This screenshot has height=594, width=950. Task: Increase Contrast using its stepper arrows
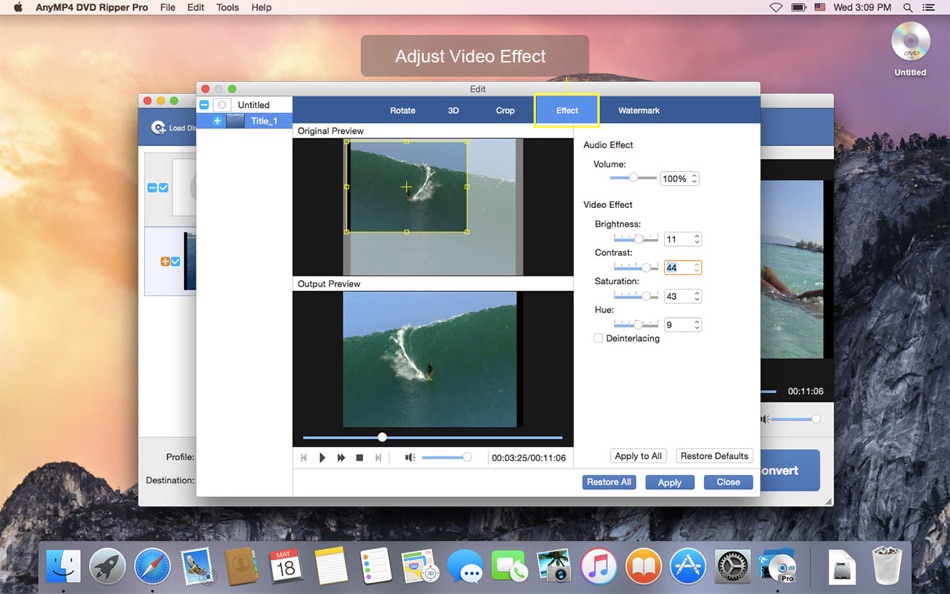pos(695,264)
